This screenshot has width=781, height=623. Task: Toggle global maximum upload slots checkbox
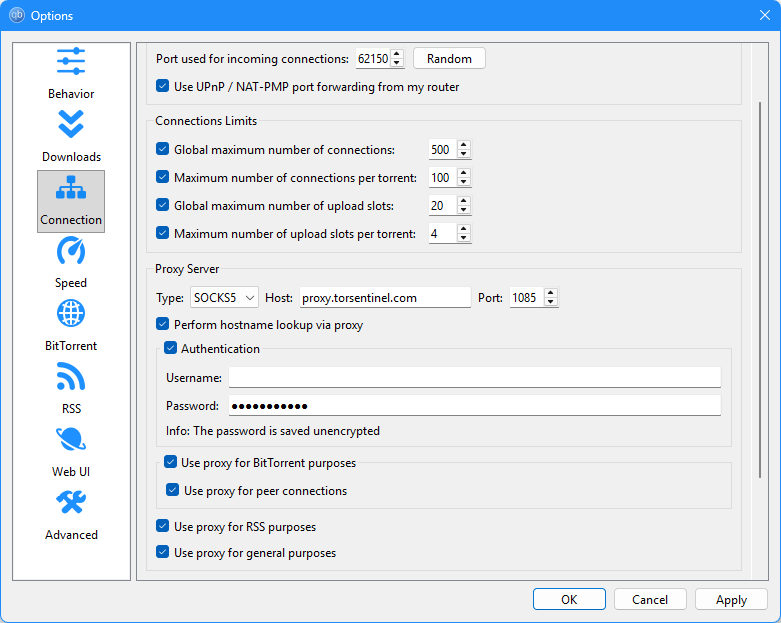[x=162, y=205]
